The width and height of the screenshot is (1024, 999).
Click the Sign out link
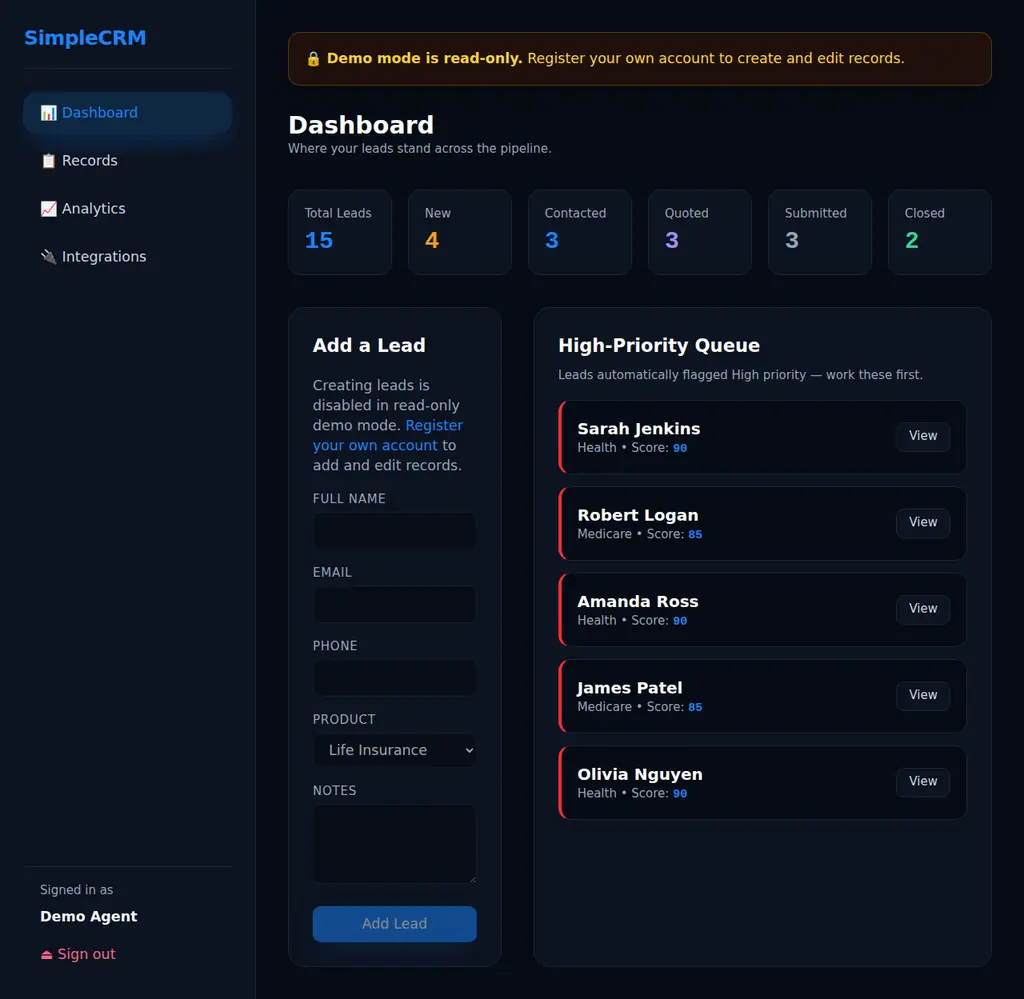(x=78, y=954)
